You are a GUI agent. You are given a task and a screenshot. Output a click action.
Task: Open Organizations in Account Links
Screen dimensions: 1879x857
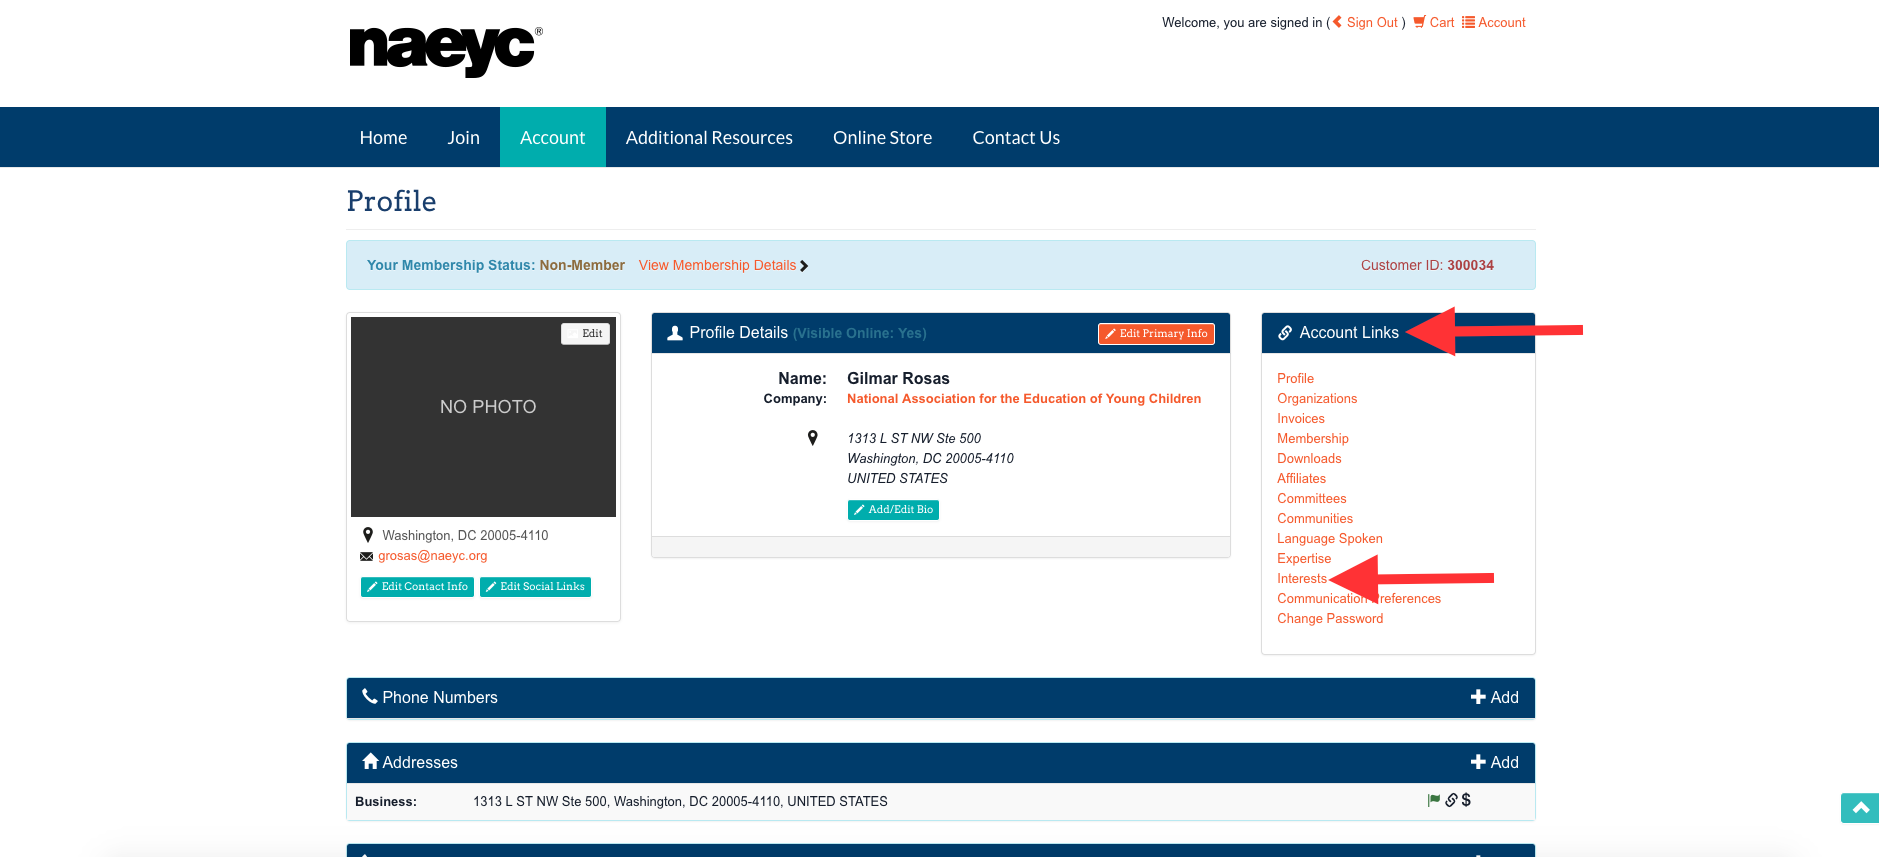click(x=1317, y=398)
